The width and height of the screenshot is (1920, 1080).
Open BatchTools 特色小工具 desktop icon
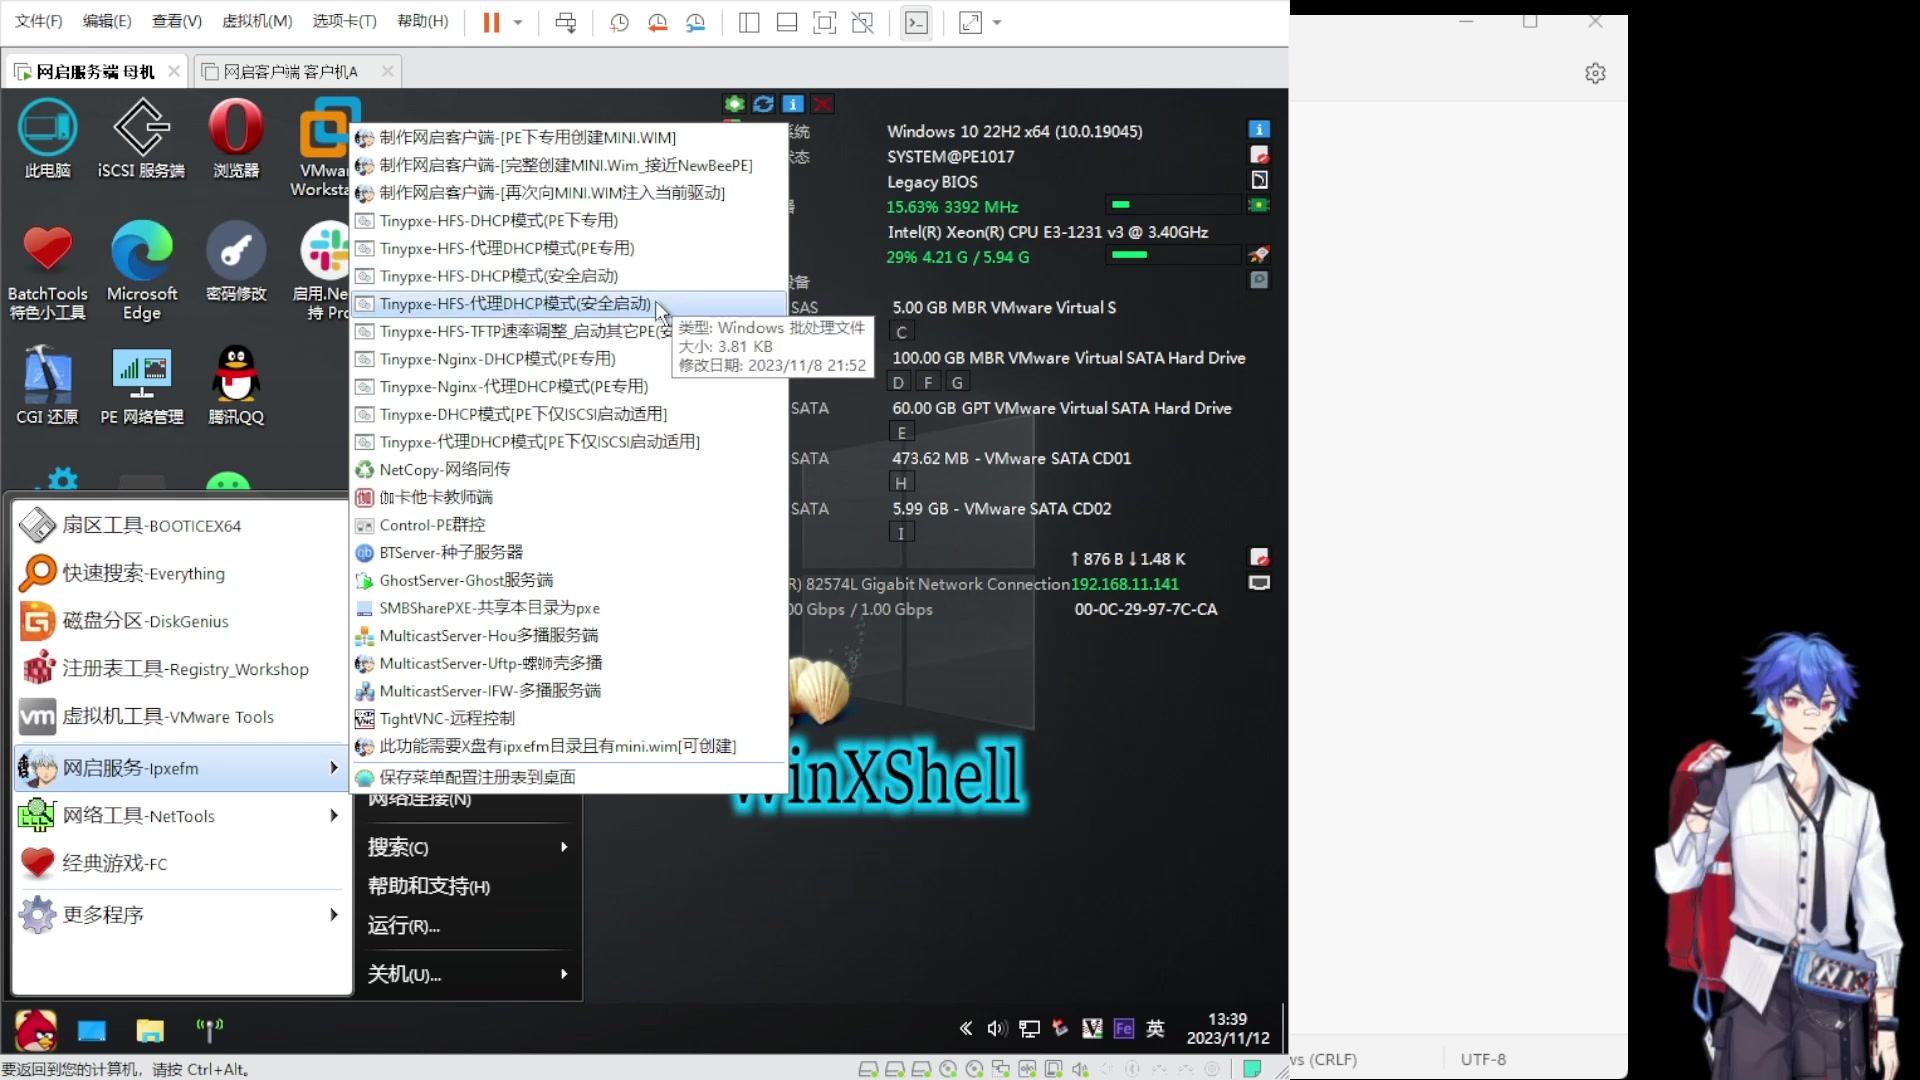tap(47, 272)
